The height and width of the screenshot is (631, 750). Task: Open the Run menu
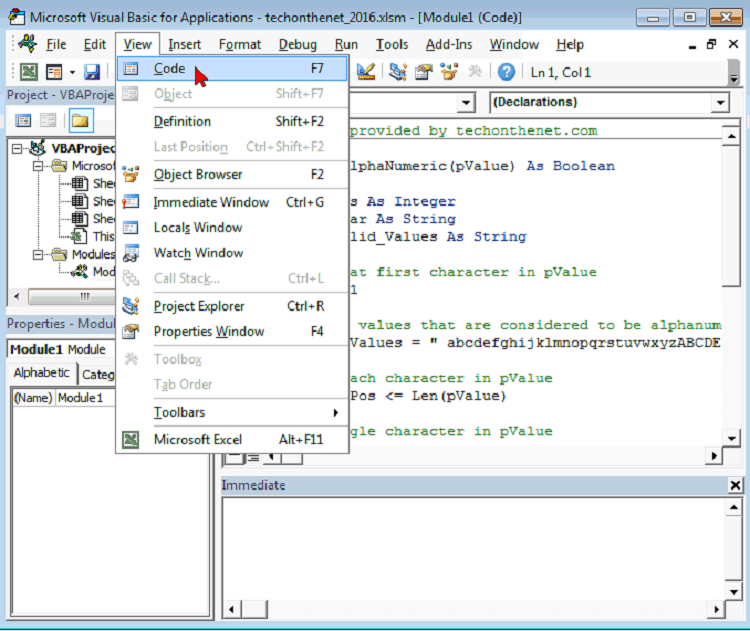point(346,44)
